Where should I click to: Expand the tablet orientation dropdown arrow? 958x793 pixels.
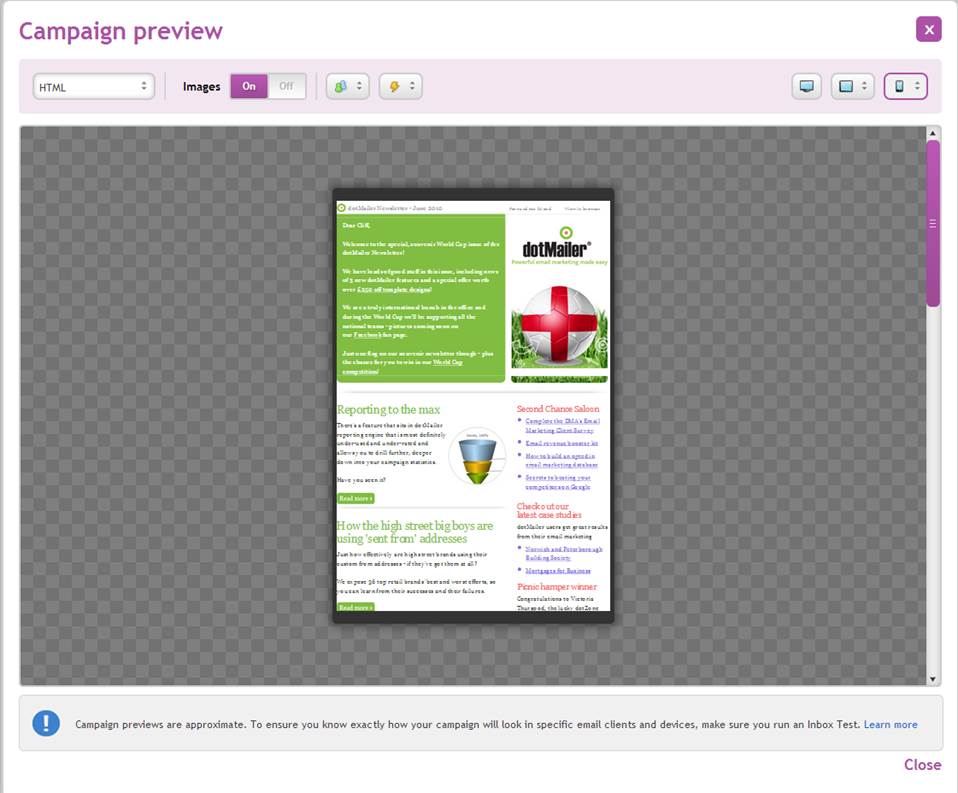865,87
